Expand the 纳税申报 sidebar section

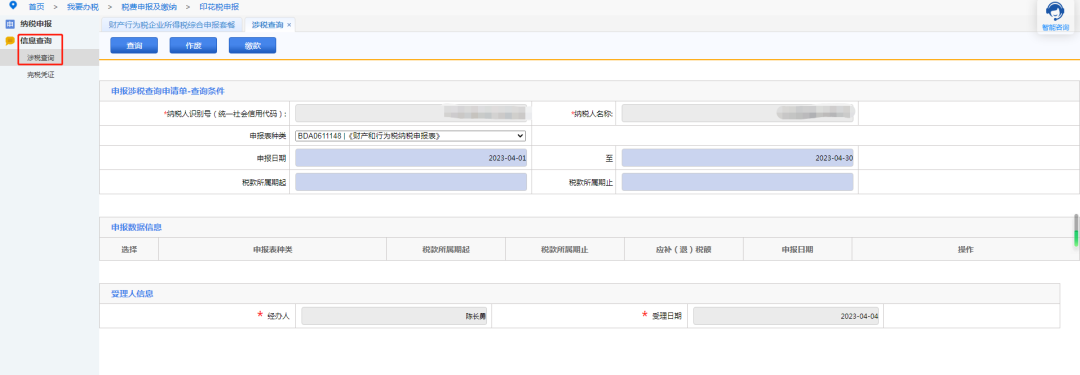point(36,23)
